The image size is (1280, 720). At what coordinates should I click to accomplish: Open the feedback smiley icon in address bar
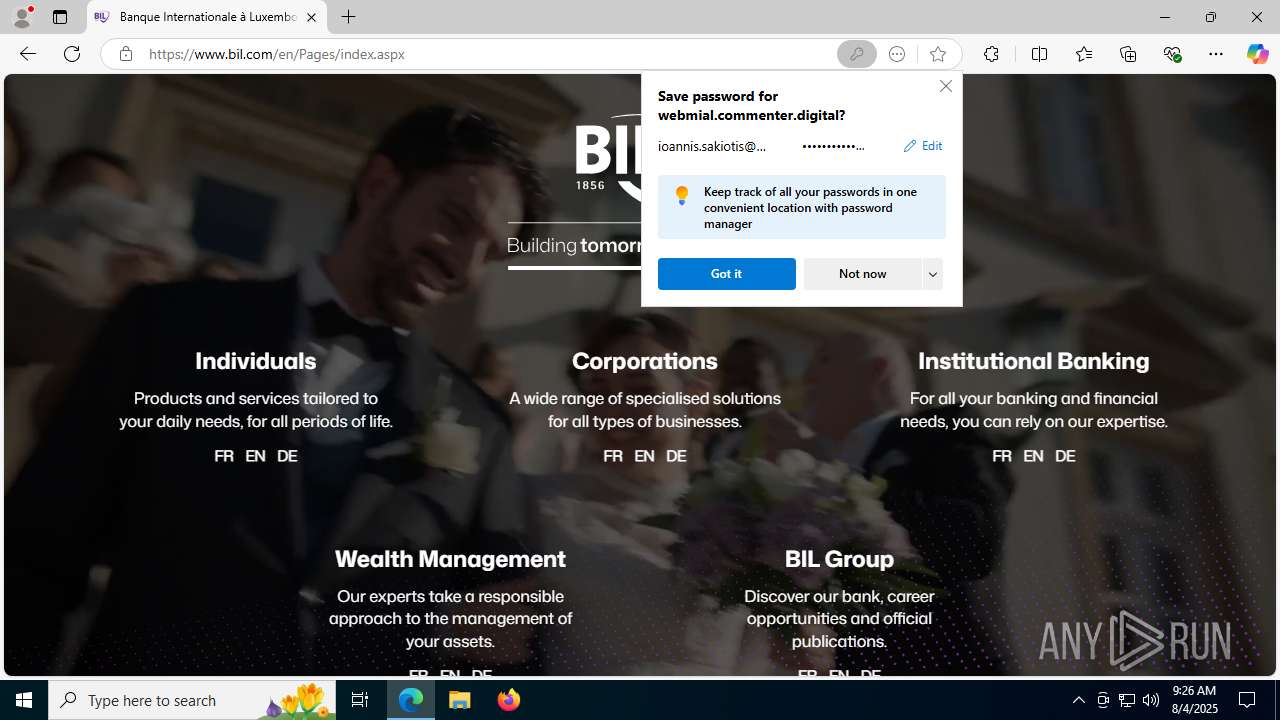(897, 54)
